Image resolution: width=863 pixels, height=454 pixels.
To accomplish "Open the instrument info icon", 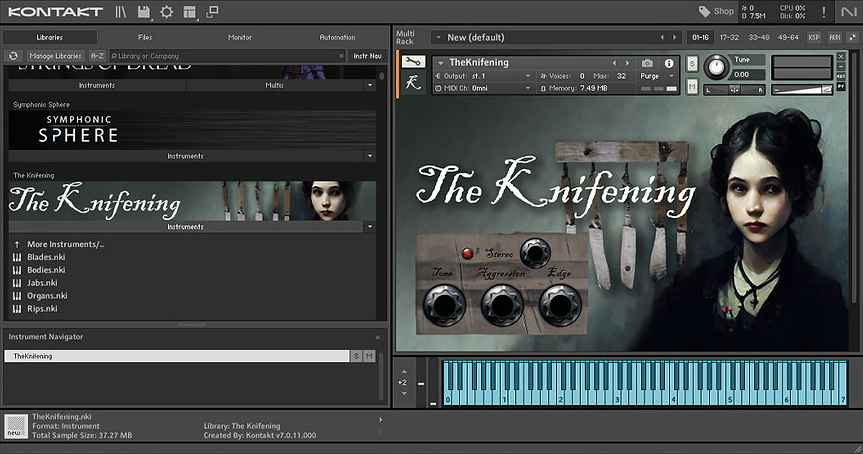I will [x=669, y=63].
